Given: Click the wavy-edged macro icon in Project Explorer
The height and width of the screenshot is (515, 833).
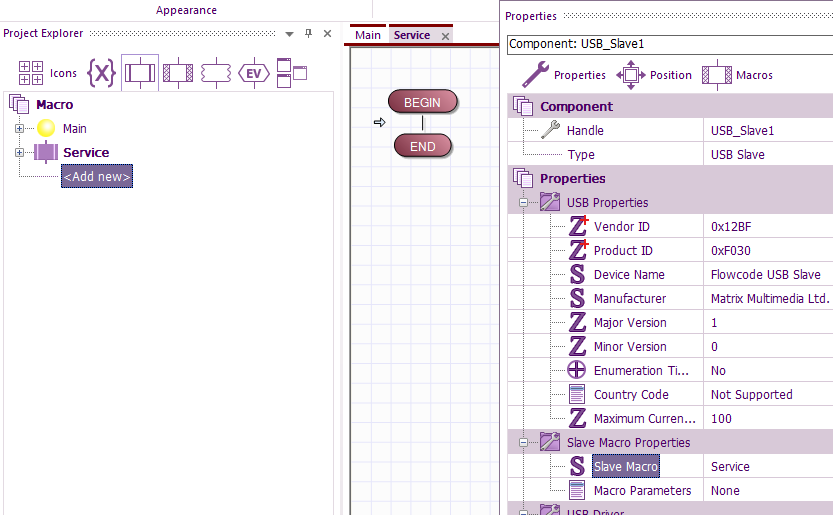Looking at the screenshot, I should click(x=216, y=73).
